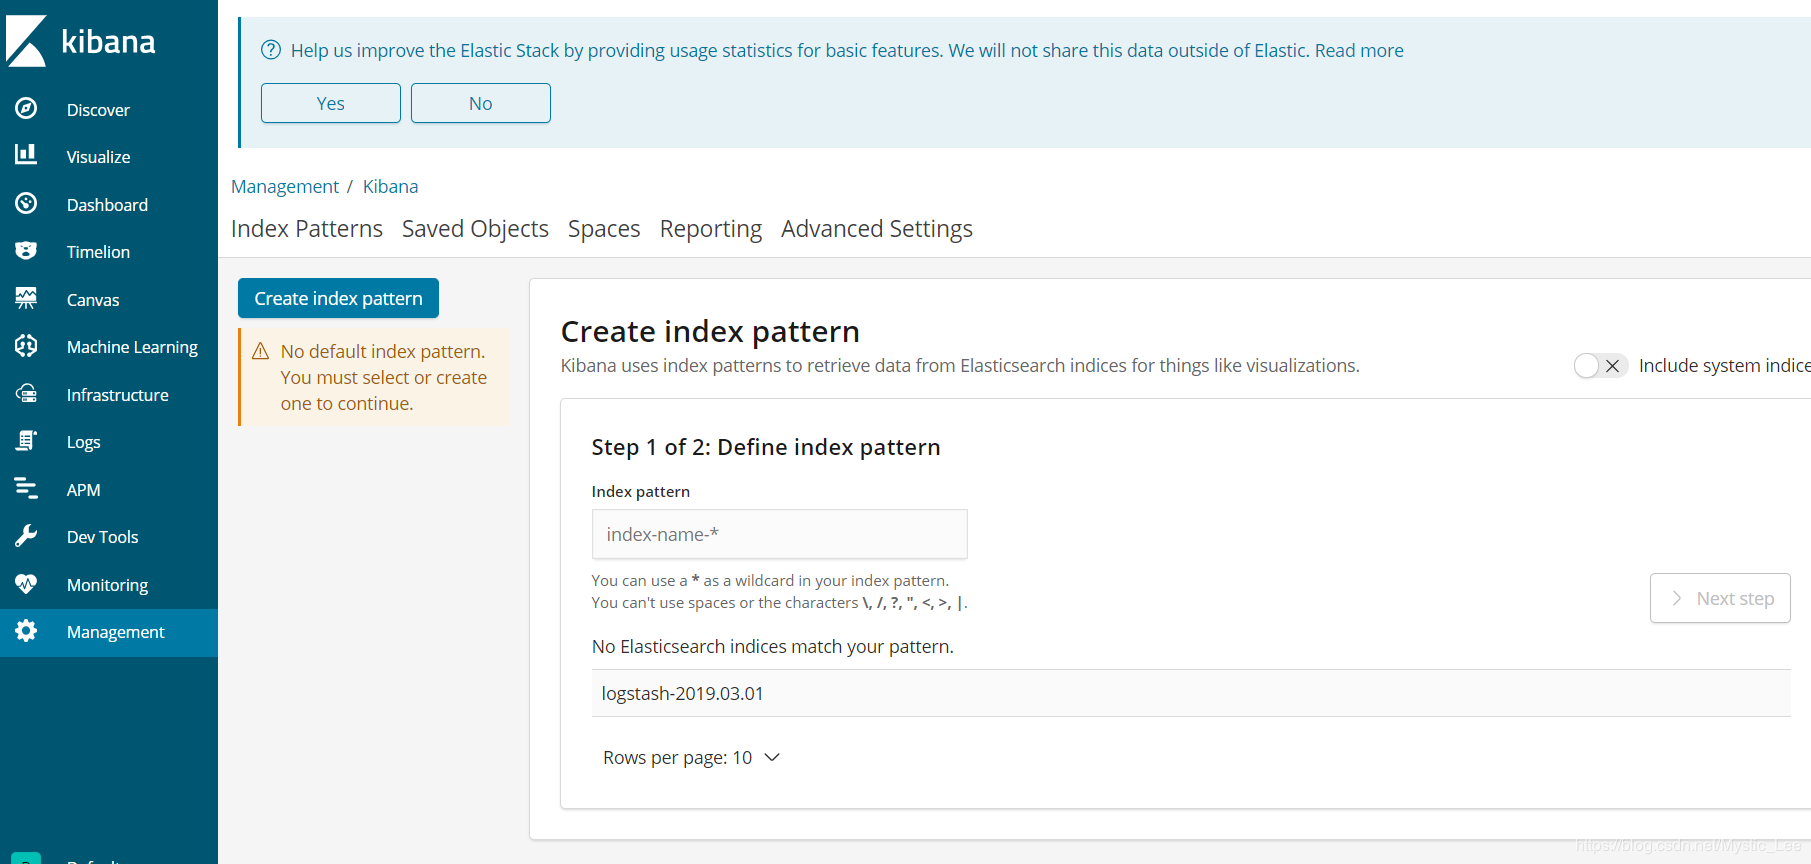Image resolution: width=1811 pixels, height=864 pixels.
Task: Click the Kibana logo
Action: [81, 42]
